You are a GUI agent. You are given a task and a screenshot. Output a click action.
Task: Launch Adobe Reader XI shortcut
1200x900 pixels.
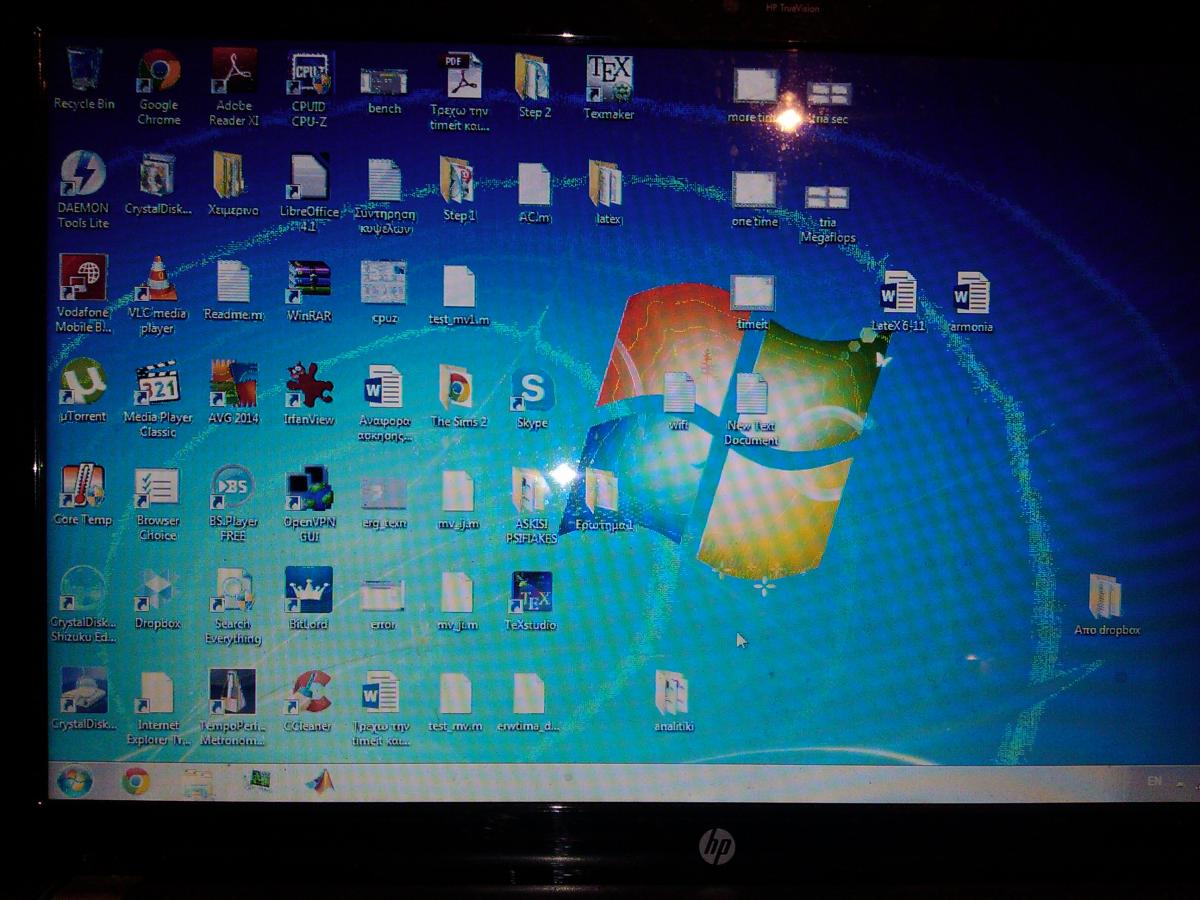pyautogui.click(x=234, y=71)
